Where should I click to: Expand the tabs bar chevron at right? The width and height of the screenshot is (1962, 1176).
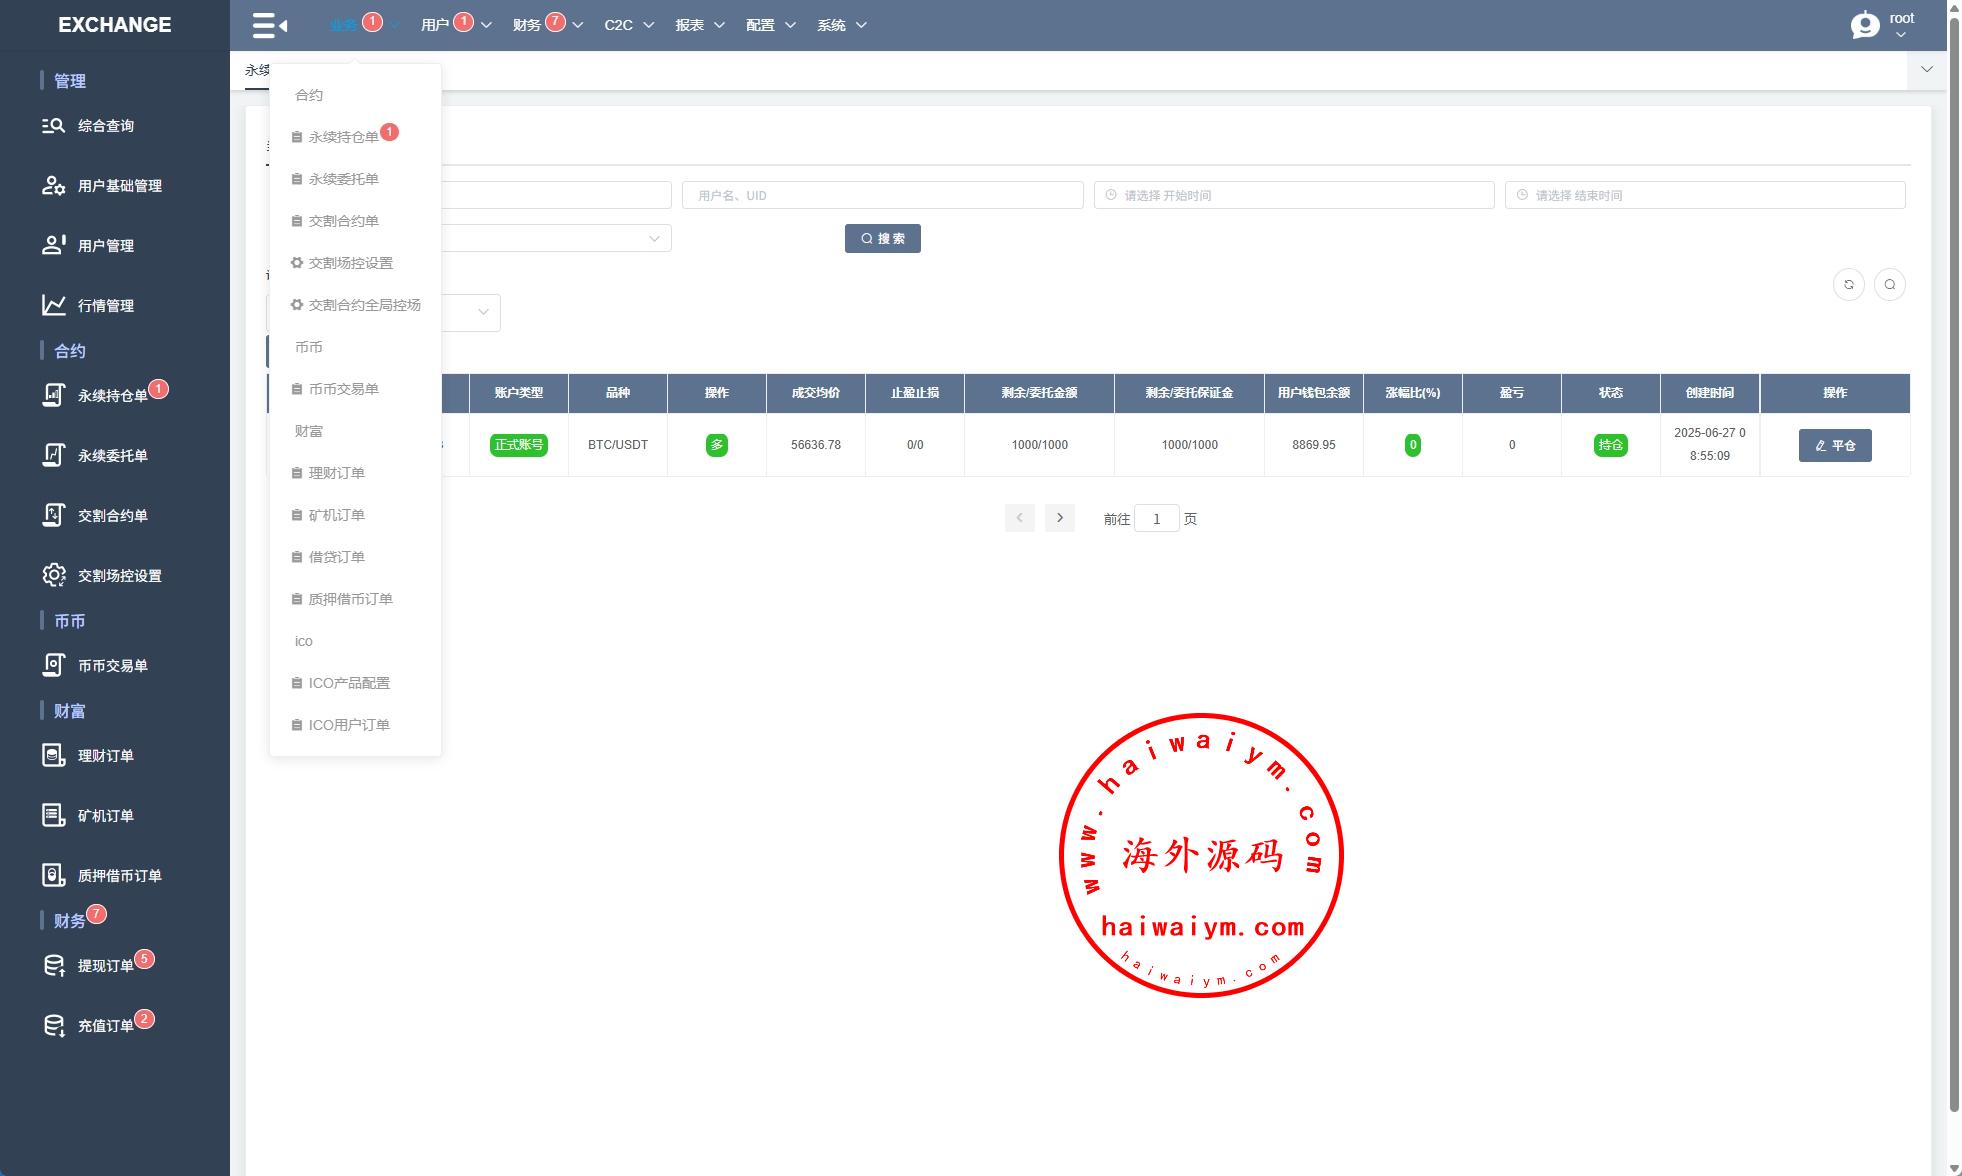1926,69
